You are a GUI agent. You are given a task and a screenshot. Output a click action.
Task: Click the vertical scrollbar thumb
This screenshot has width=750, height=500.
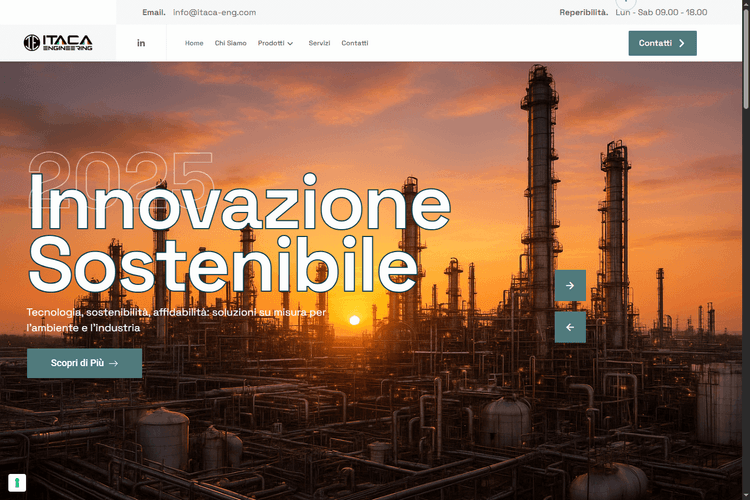pos(745,60)
